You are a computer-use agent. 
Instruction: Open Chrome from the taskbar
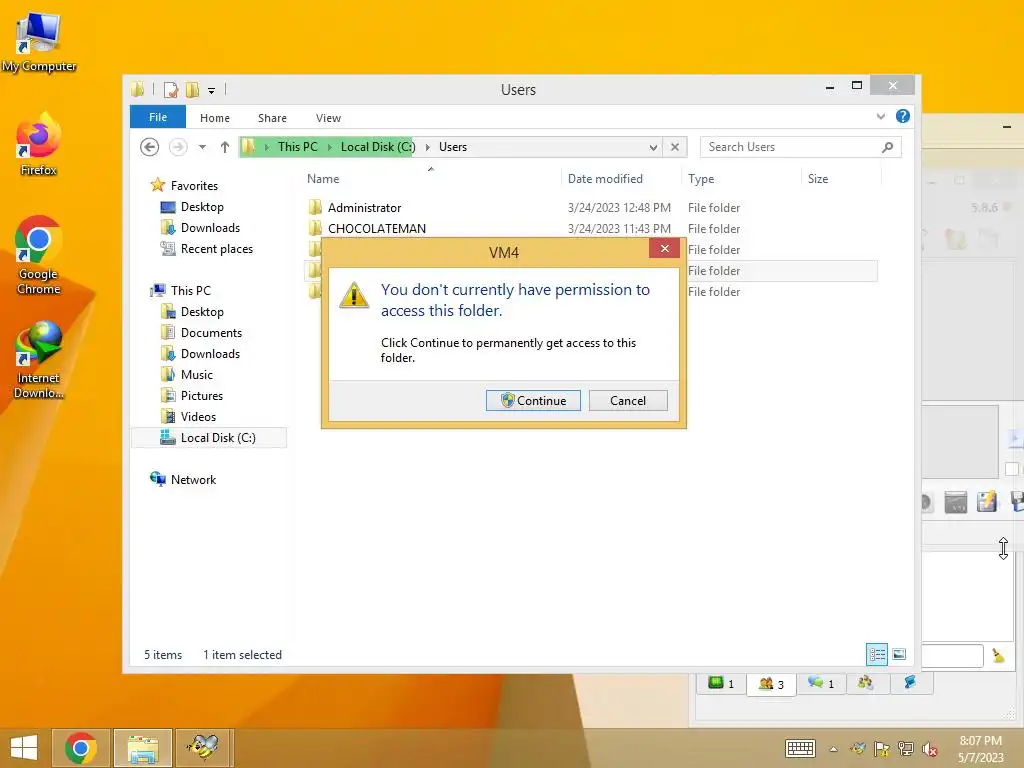point(81,748)
